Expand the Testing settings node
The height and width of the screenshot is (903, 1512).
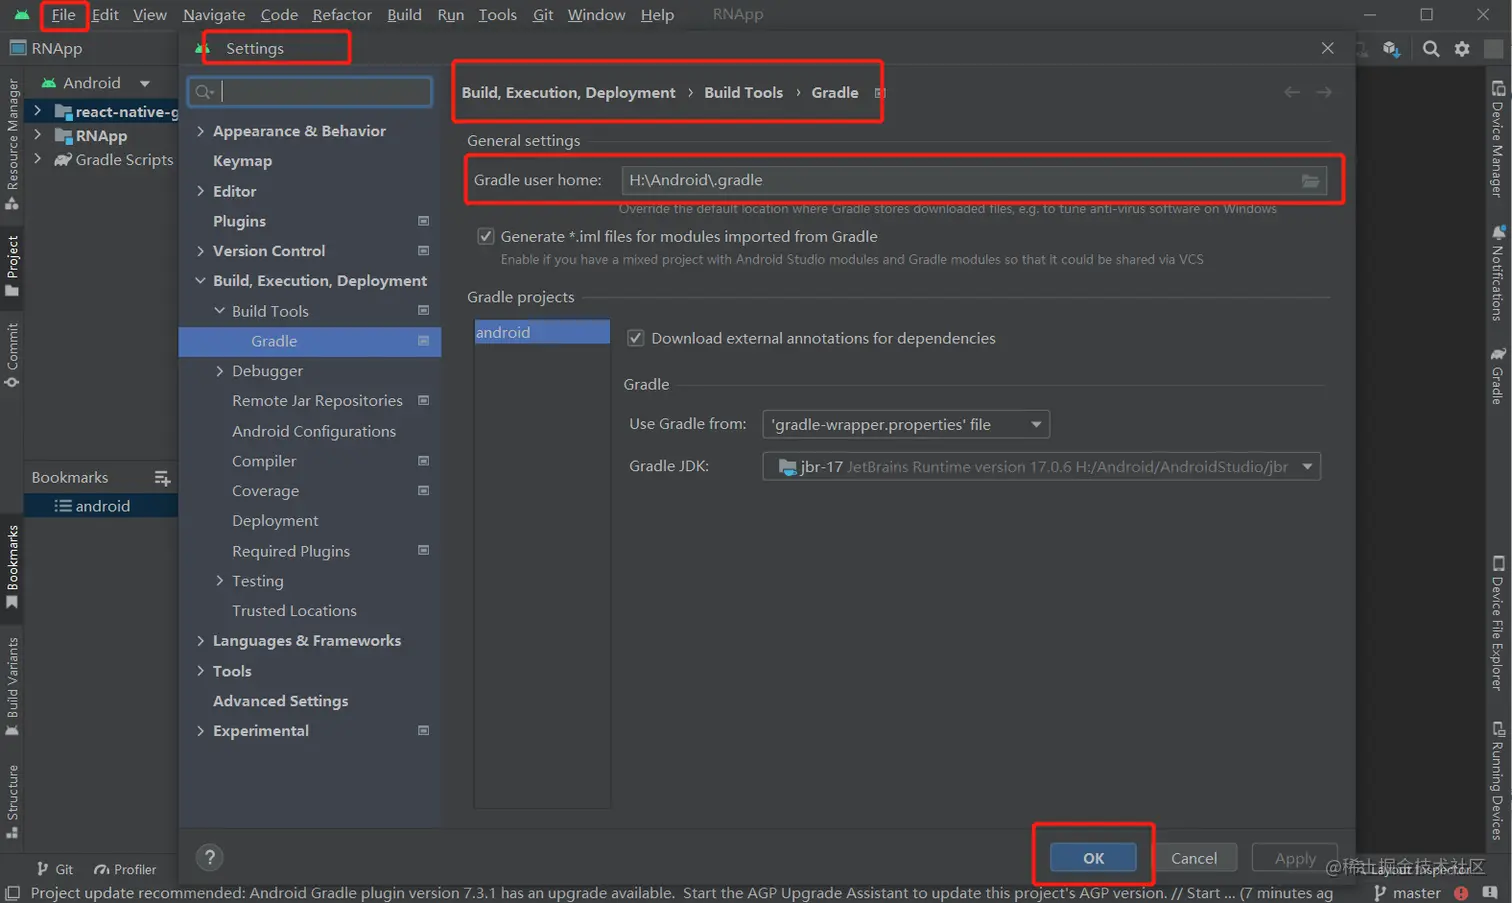coord(220,581)
